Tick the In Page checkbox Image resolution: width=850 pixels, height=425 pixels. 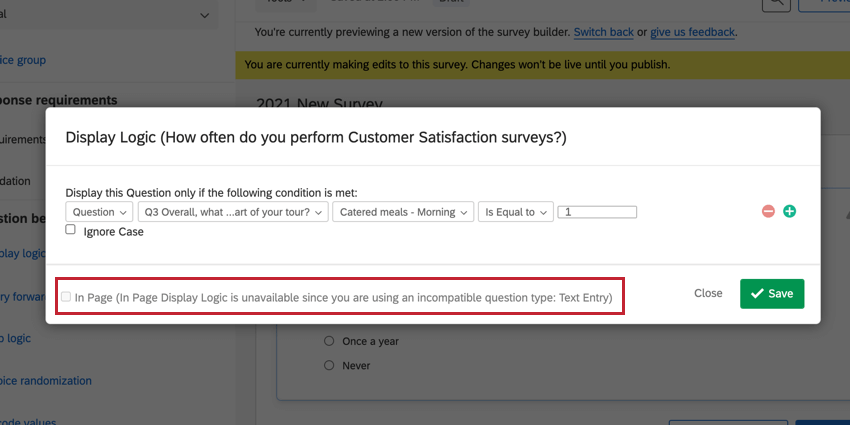click(x=66, y=297)
